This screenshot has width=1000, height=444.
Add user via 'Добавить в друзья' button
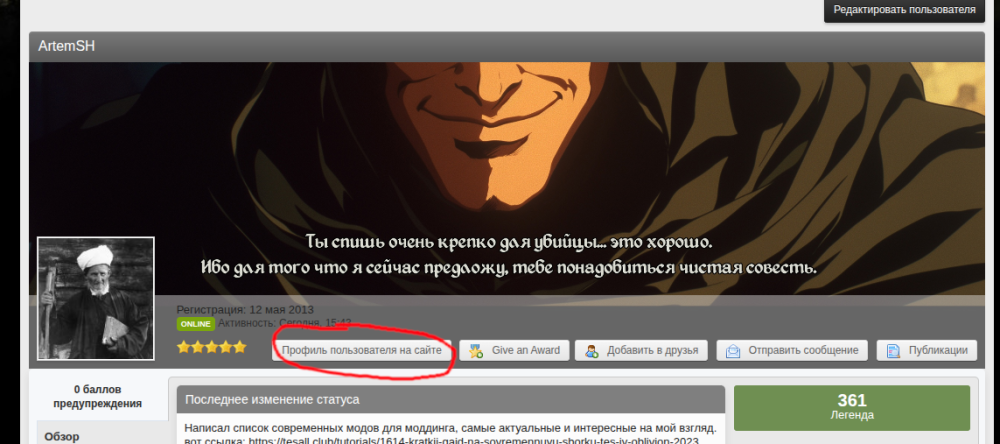[x=641, y=350]
